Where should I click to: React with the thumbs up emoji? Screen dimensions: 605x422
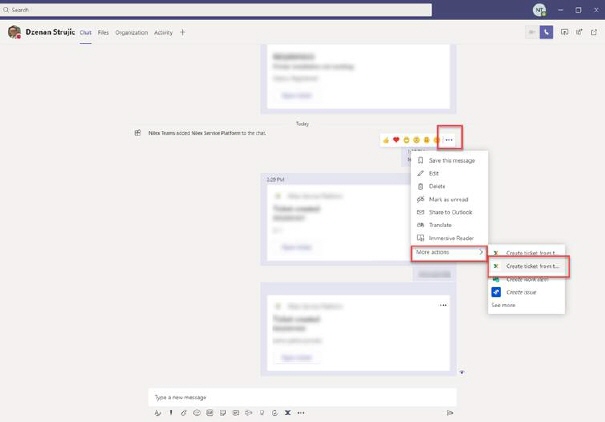pos(386,140)
